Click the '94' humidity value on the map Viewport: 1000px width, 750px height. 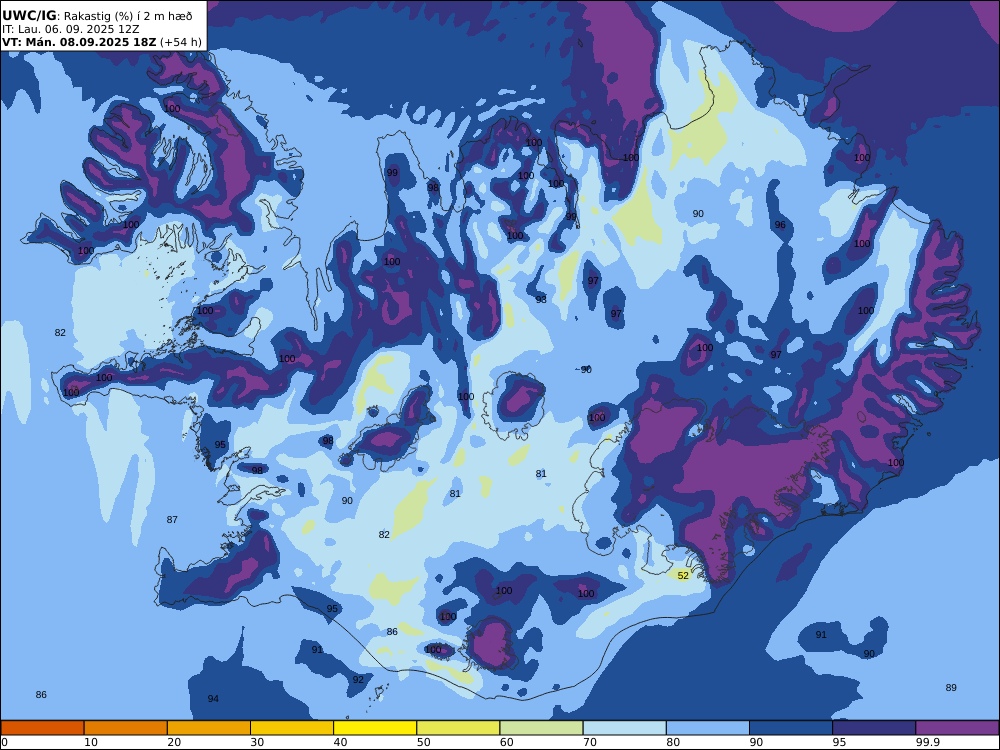pyautogui.click(x=213, y=699)
